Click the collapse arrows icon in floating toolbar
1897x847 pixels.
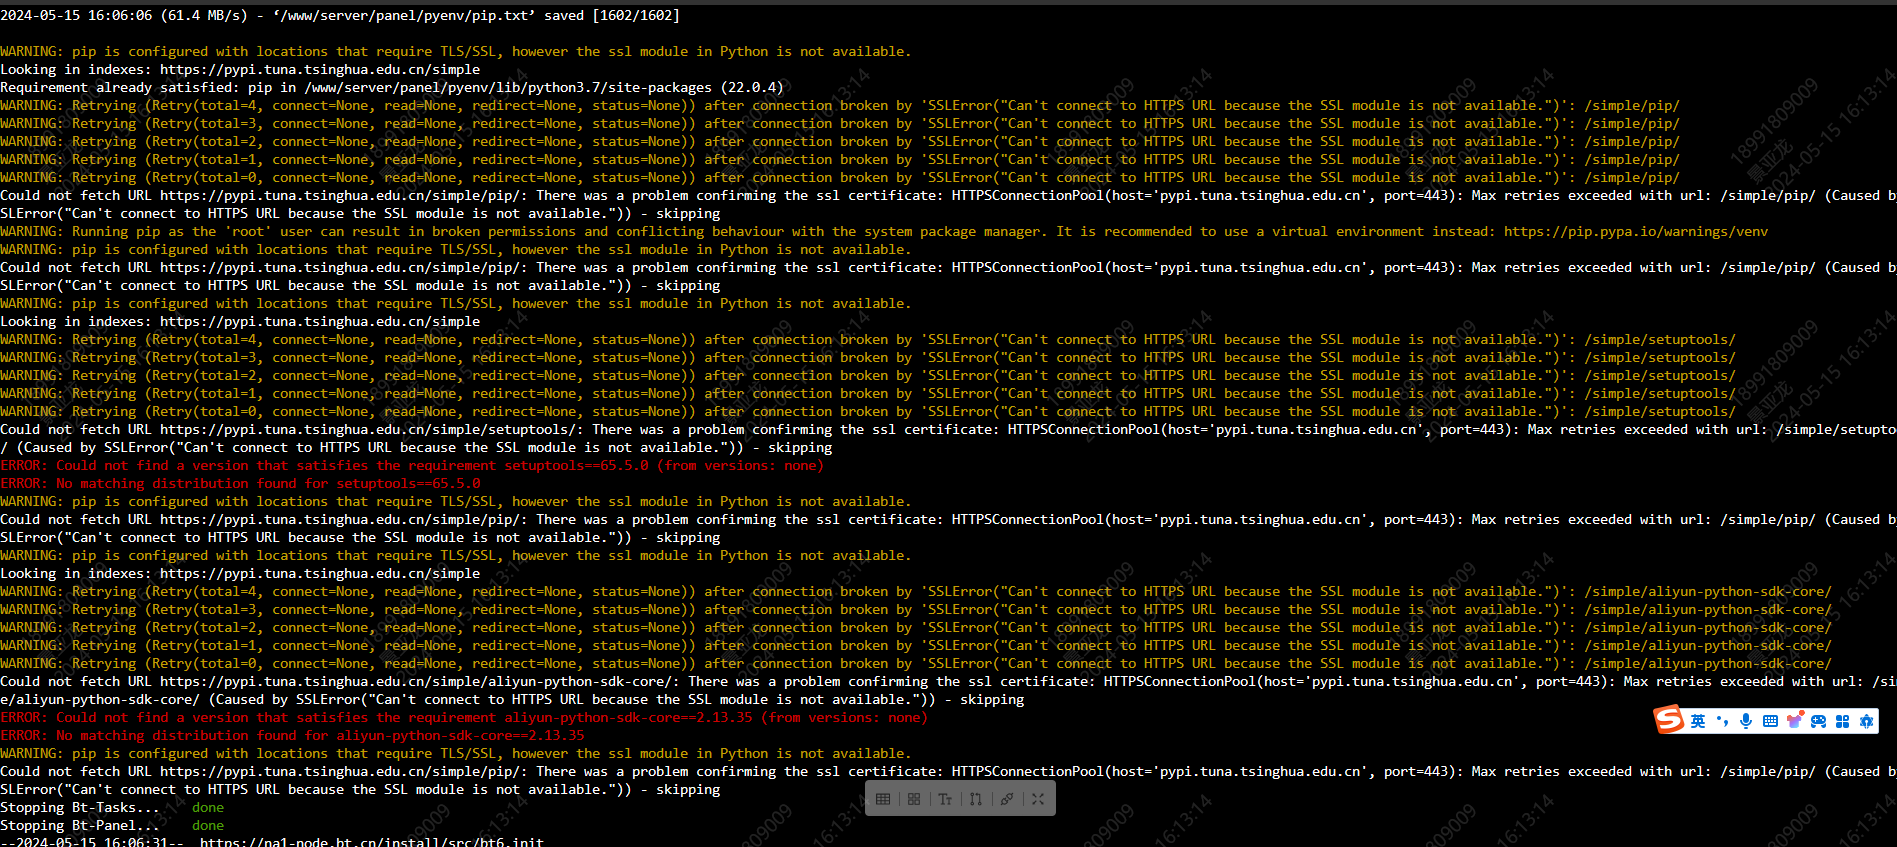click(1038, 799)
